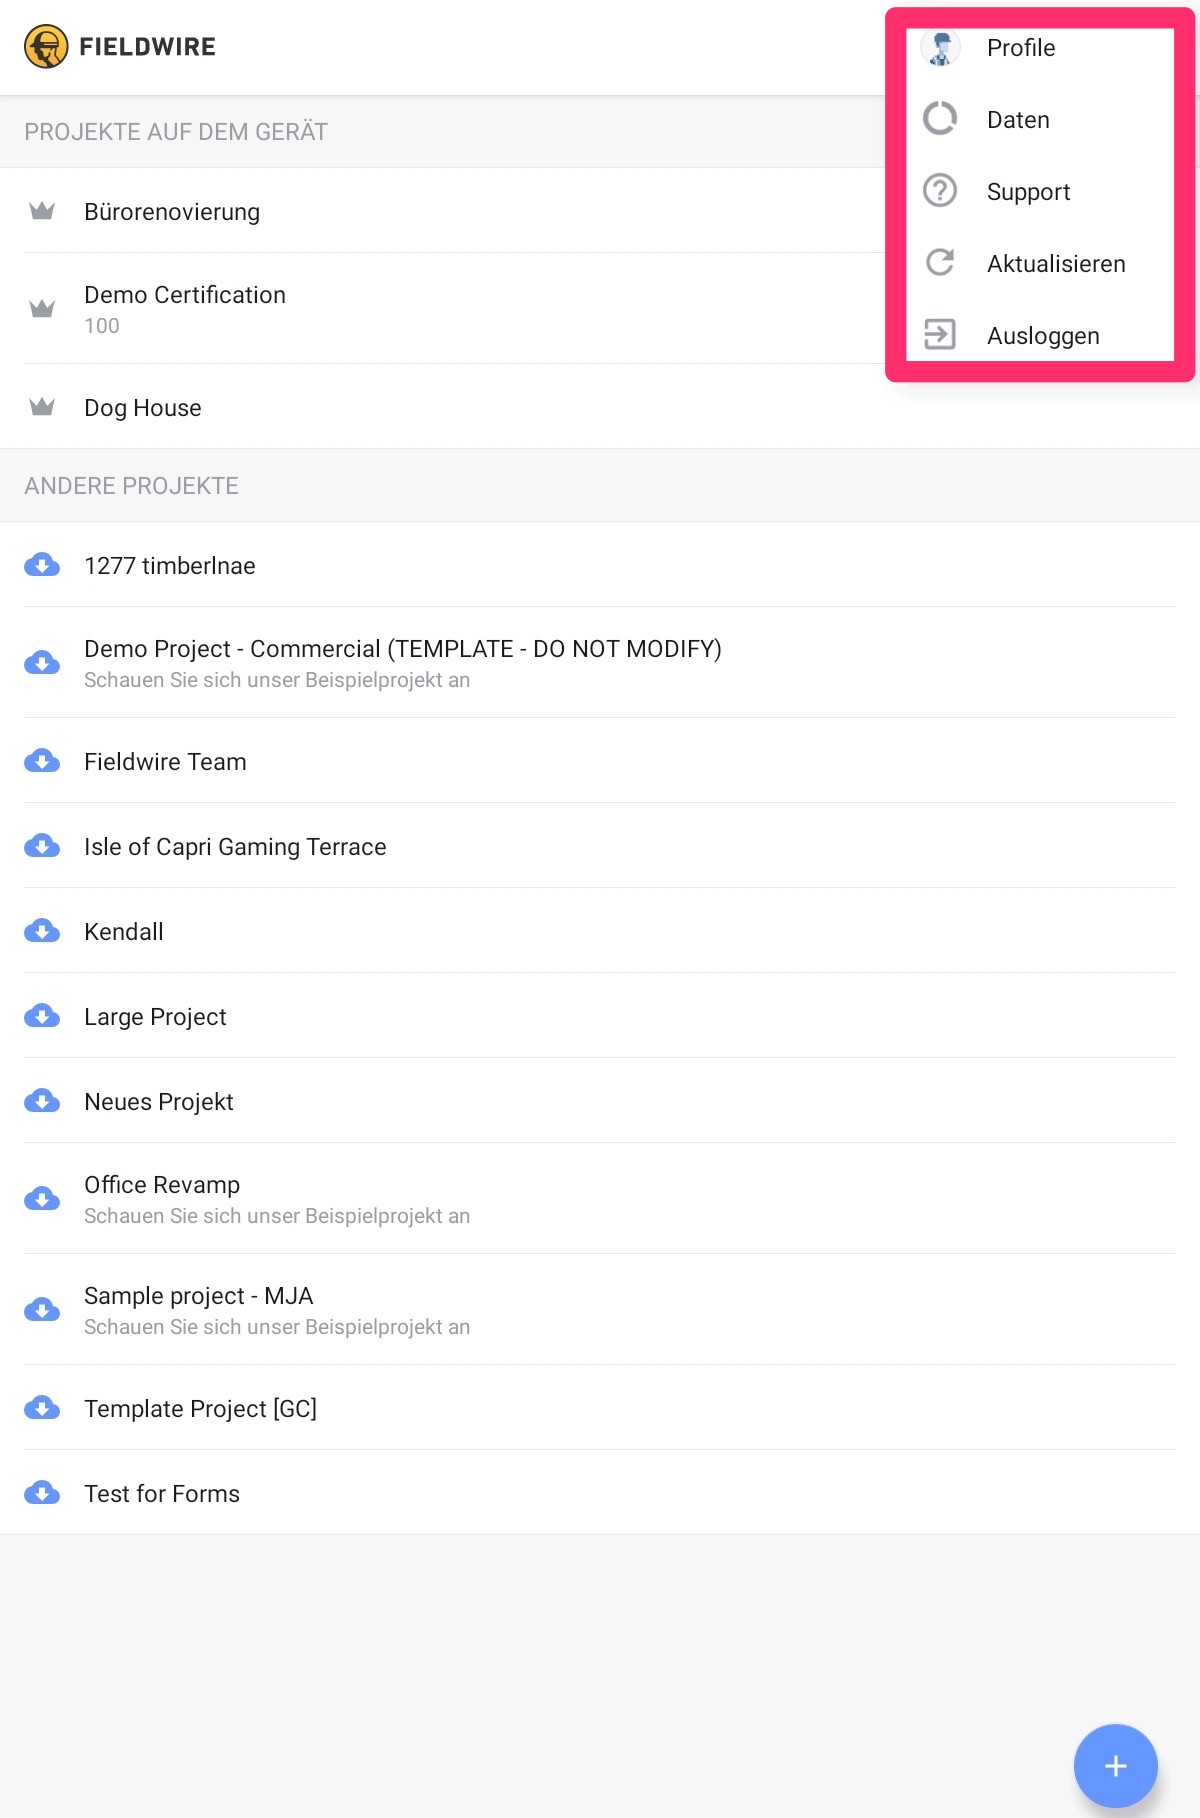The image size is (1200, 1818).
Task: Click the Beispielprojekt subtitle under Office Revamp
Action: [277, 1216]
